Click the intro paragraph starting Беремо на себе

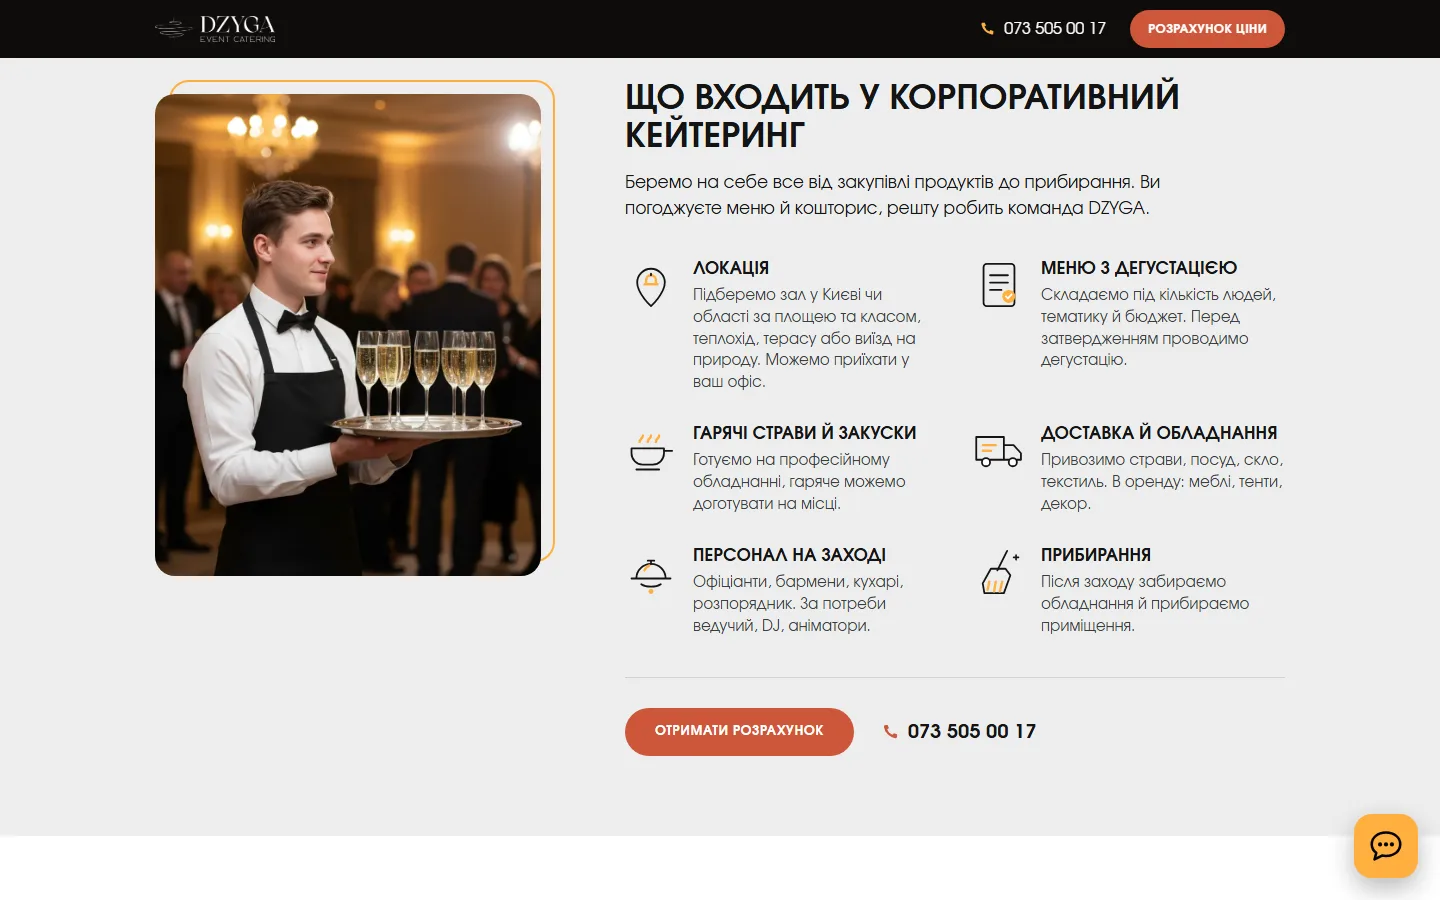pyautogui.click(x=892, y=195)
